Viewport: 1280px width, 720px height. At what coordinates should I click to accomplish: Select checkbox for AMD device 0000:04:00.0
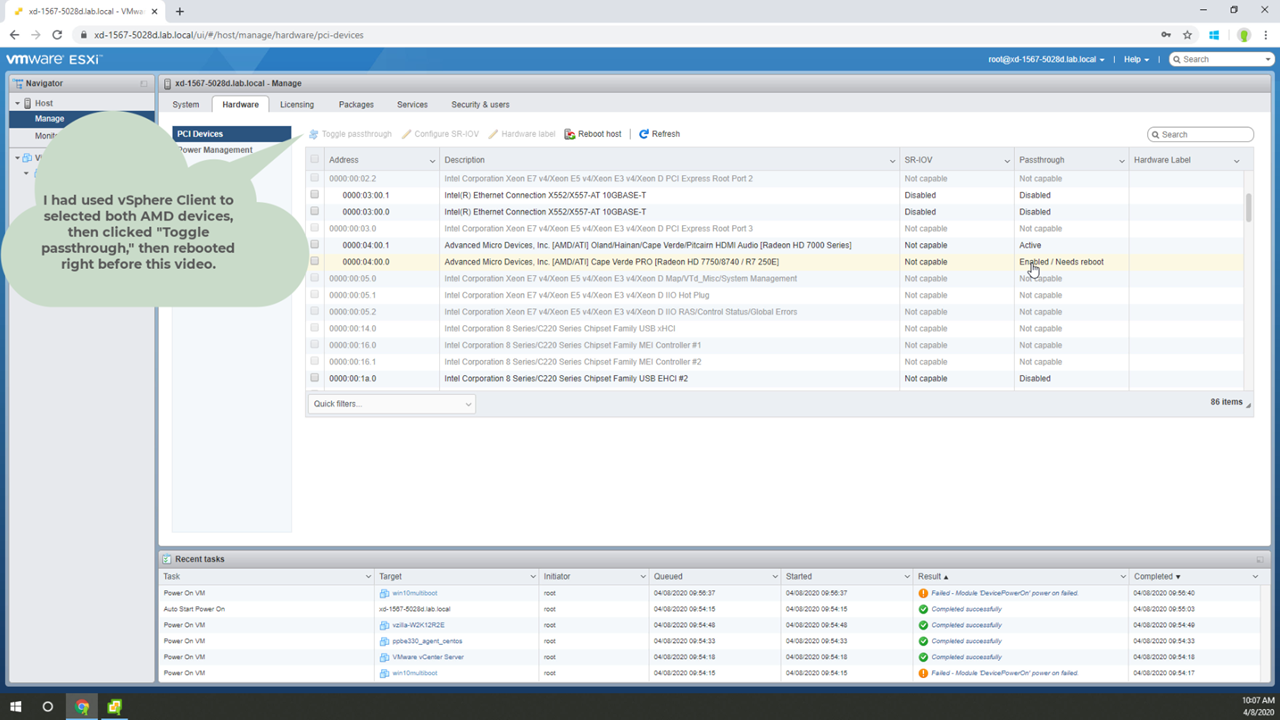click(x=315, y=262)
